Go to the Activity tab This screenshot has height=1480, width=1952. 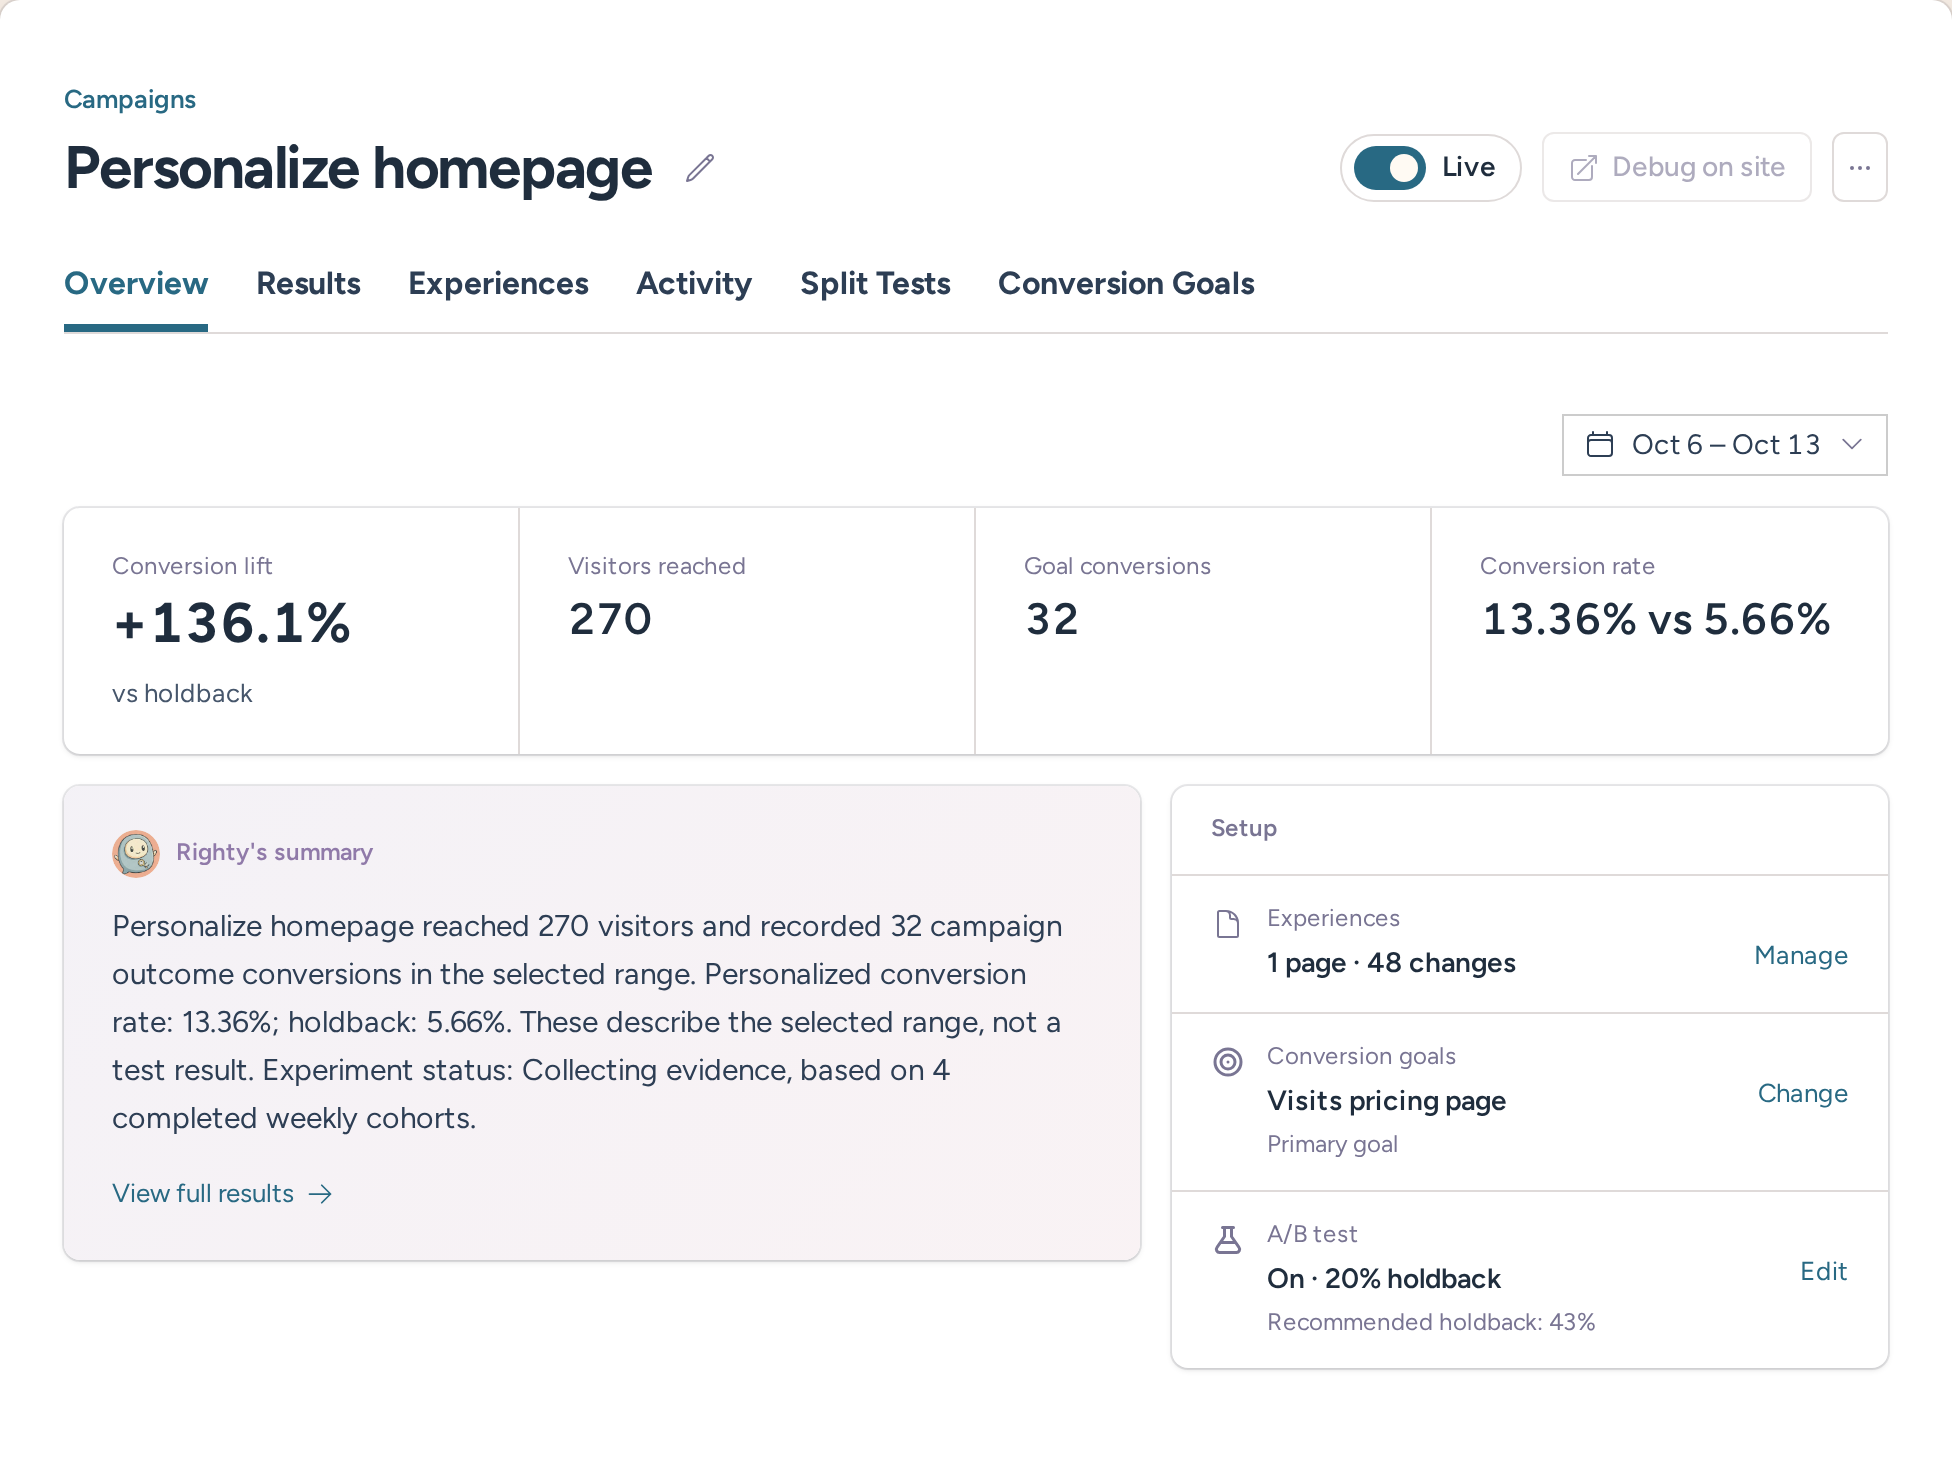(694, 284)
